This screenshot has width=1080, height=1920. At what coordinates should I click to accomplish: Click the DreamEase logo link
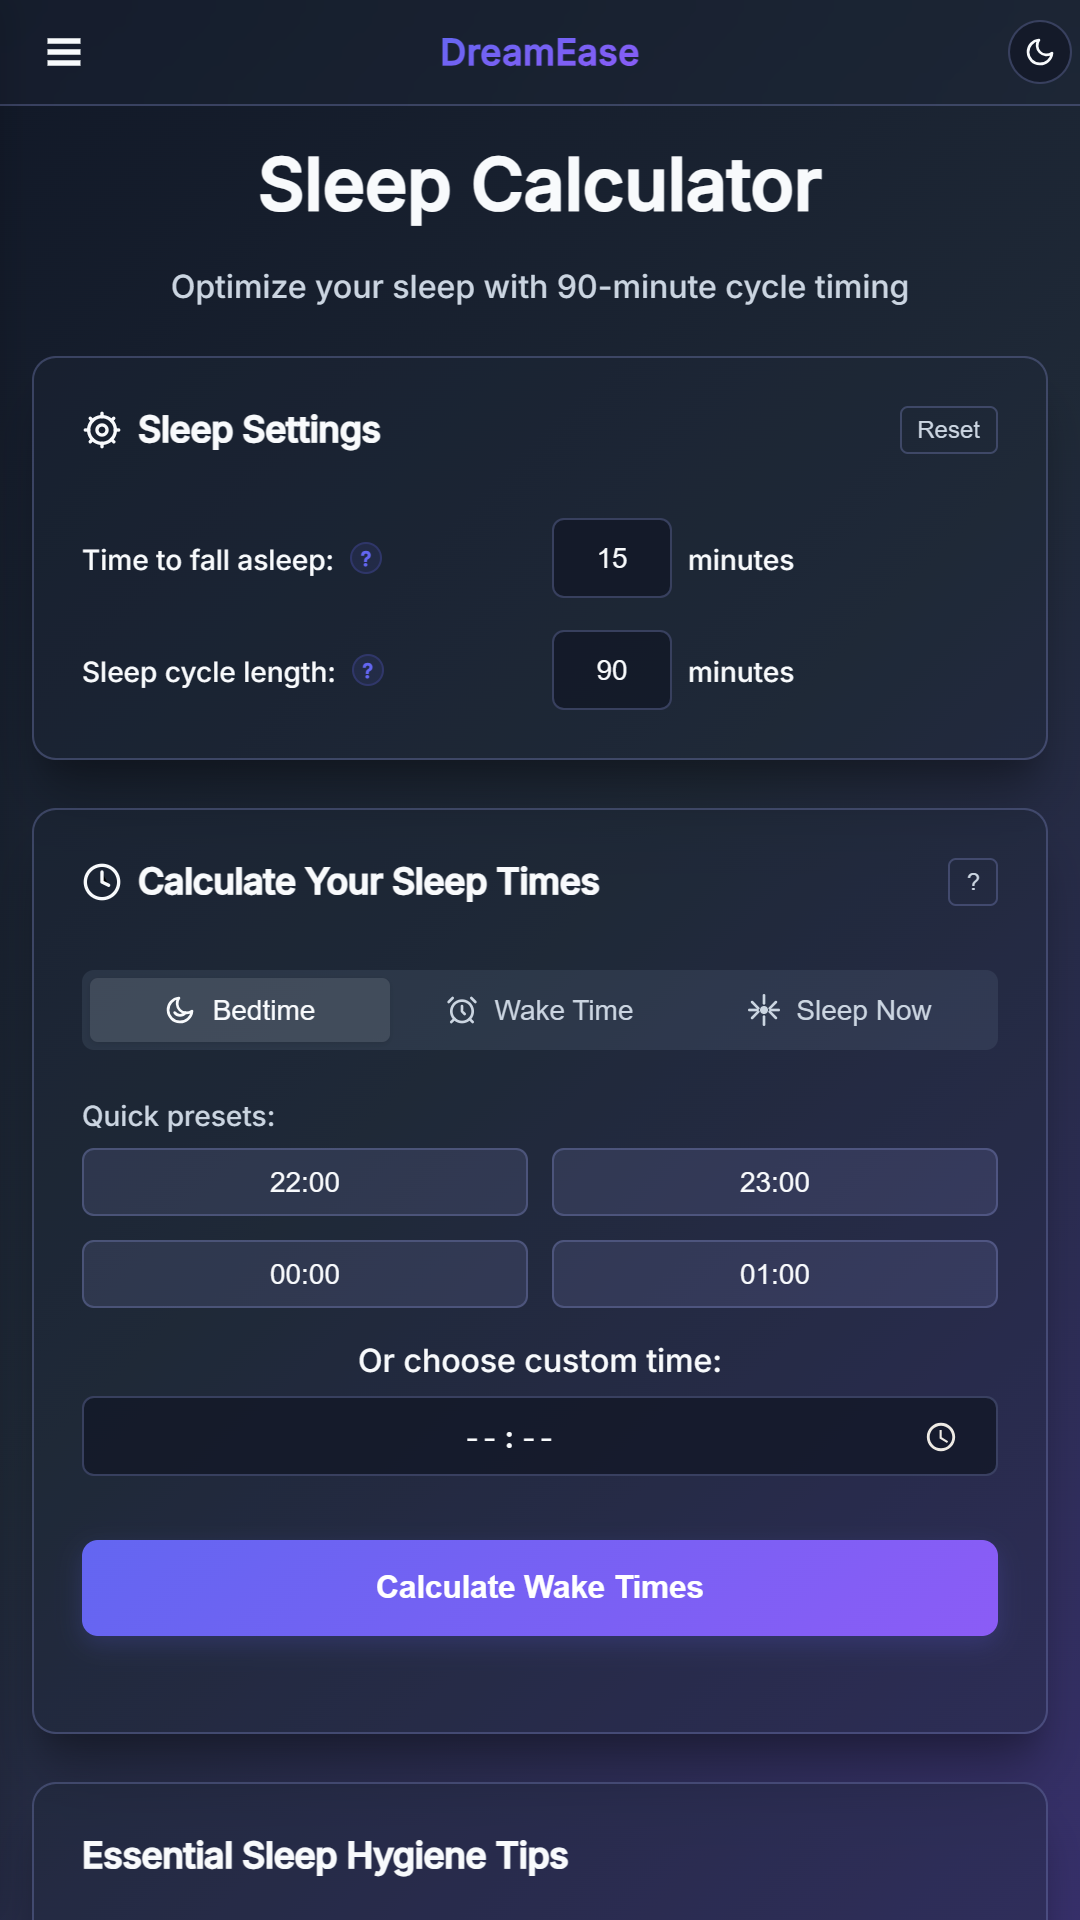[540, 52]
